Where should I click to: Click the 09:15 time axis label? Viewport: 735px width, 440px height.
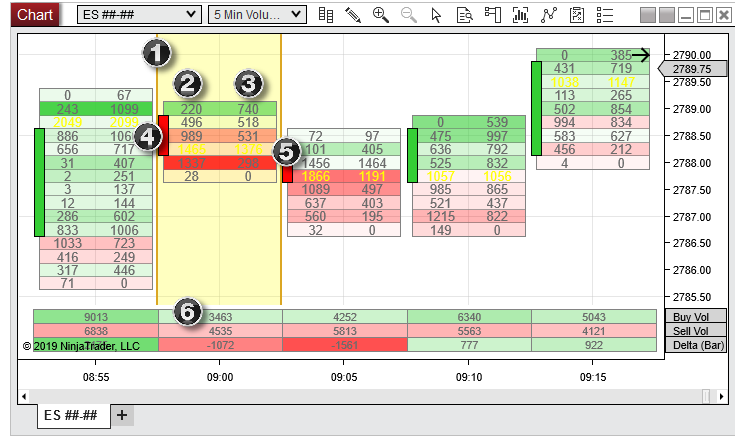point(593,377)
